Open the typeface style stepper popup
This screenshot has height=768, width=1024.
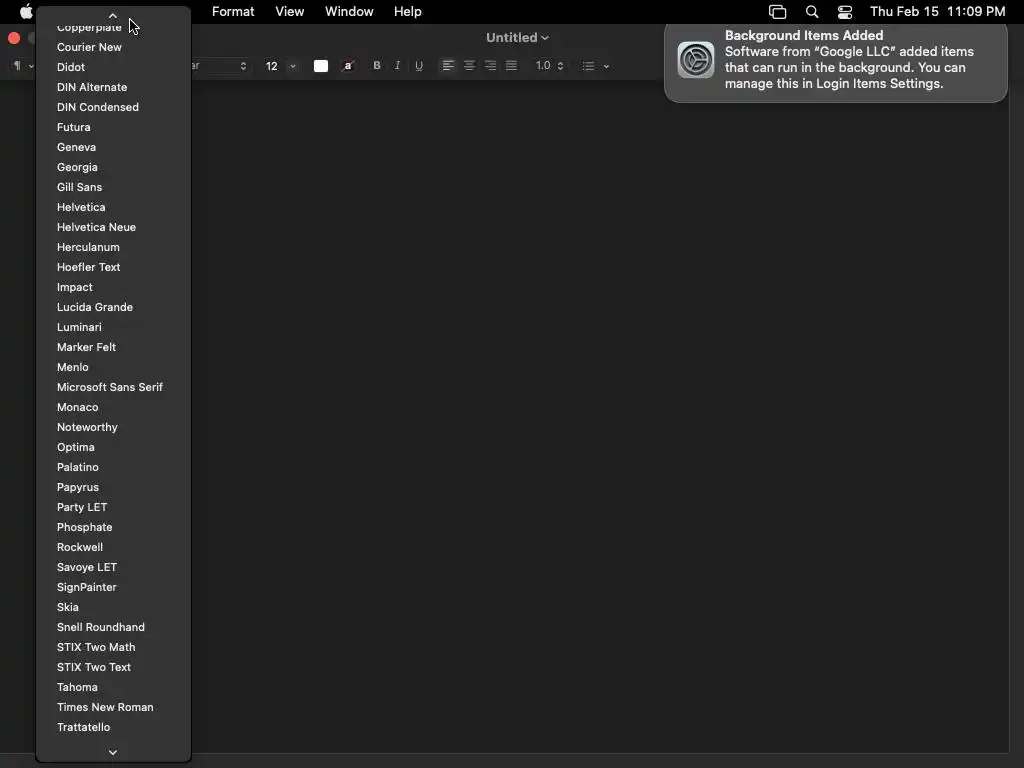[x=243, y=66]
